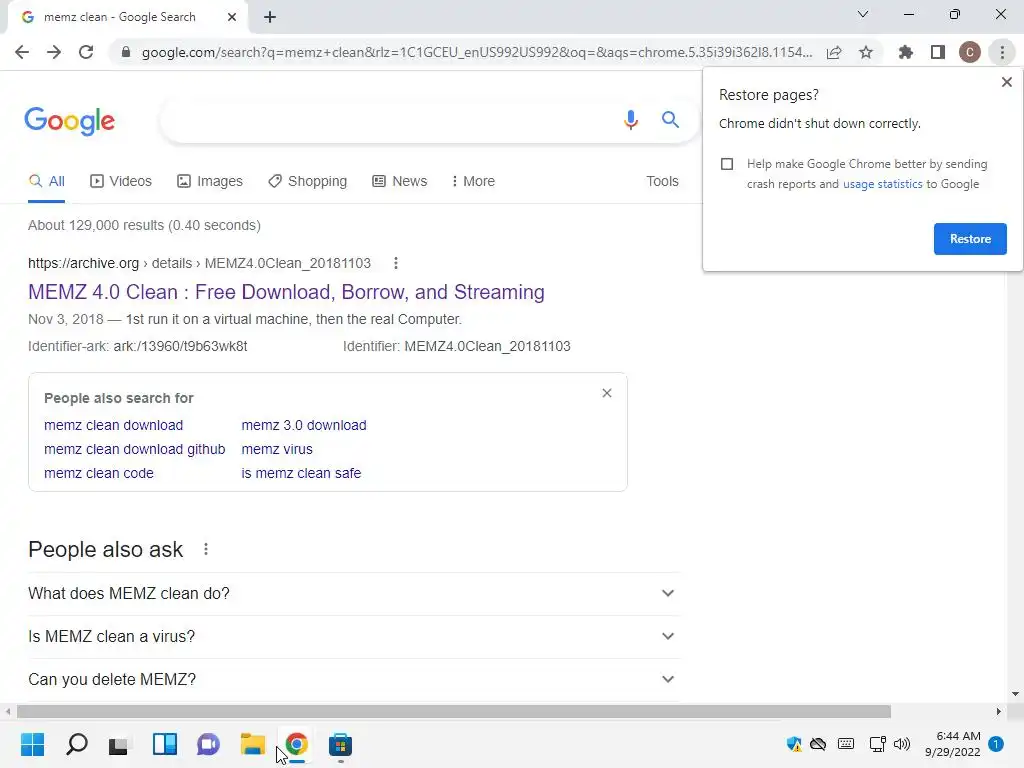Go to the Google home logo
The height and width of the screenshot is (768, 1024).
click(69, 121)
